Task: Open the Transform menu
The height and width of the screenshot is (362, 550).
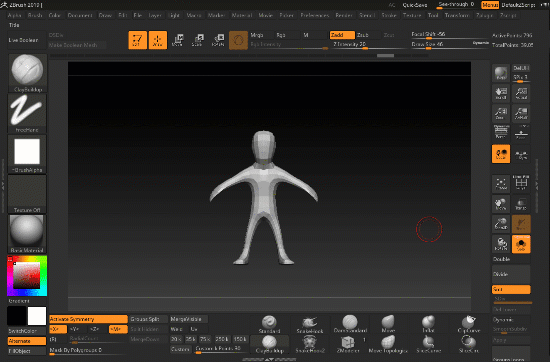Action: tap(457, 15)
